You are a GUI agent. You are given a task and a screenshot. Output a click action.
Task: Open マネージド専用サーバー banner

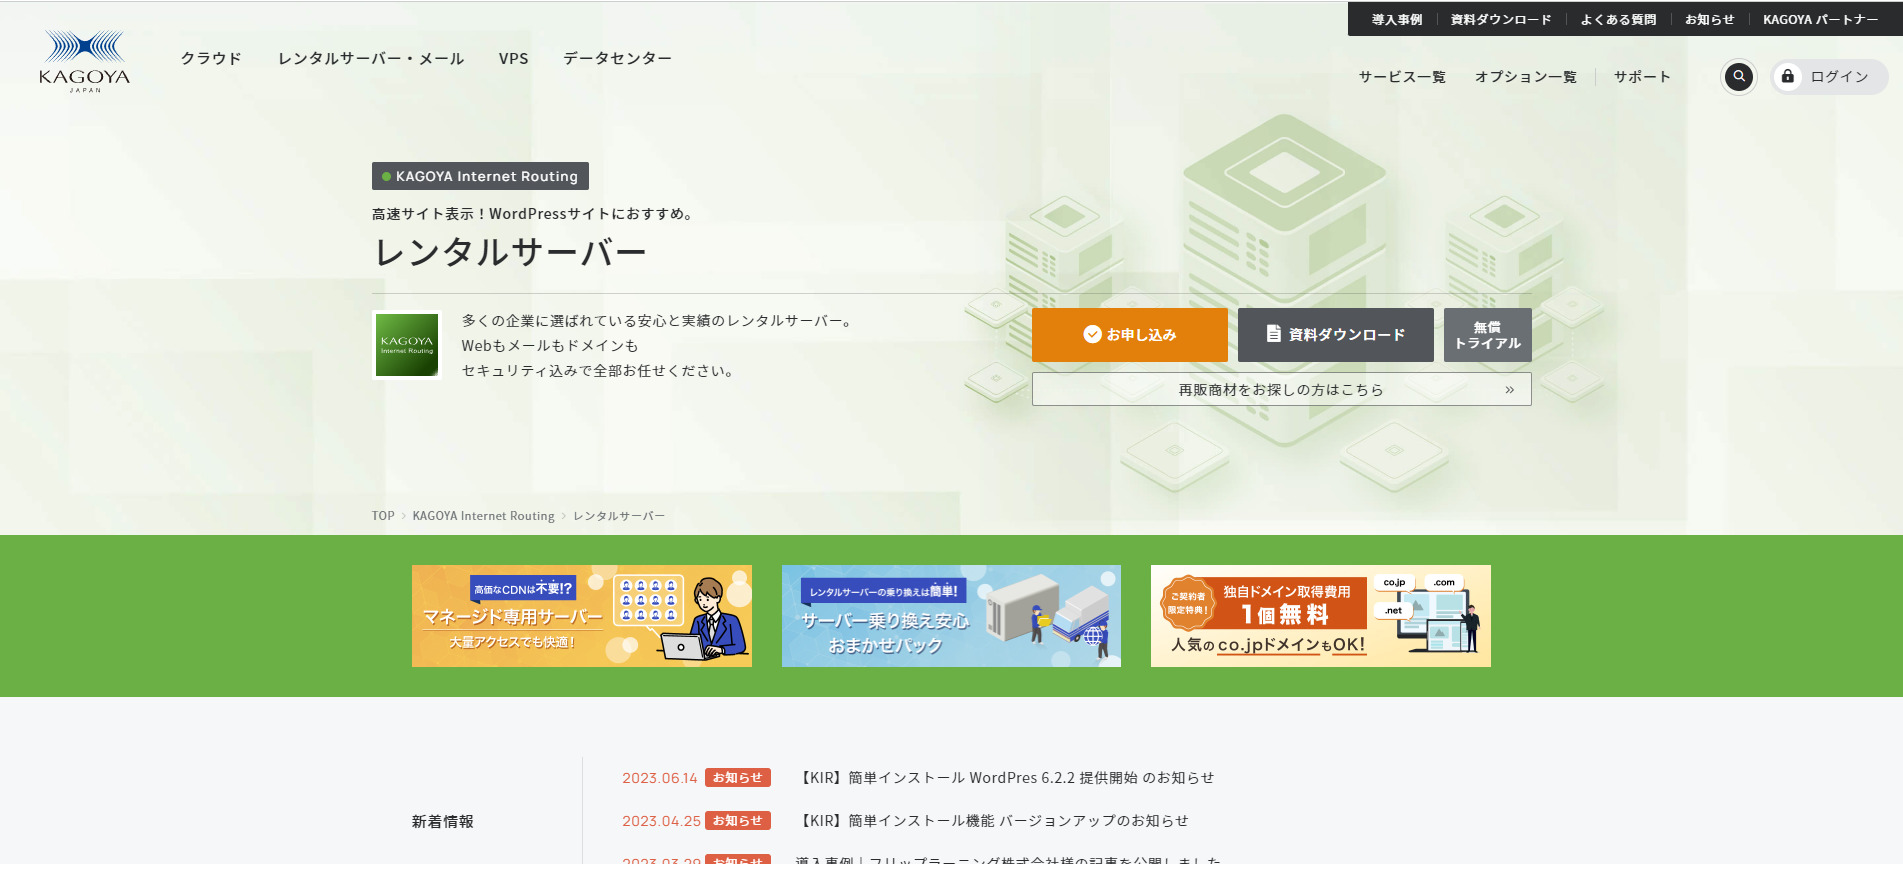click(x=582, y=616)
